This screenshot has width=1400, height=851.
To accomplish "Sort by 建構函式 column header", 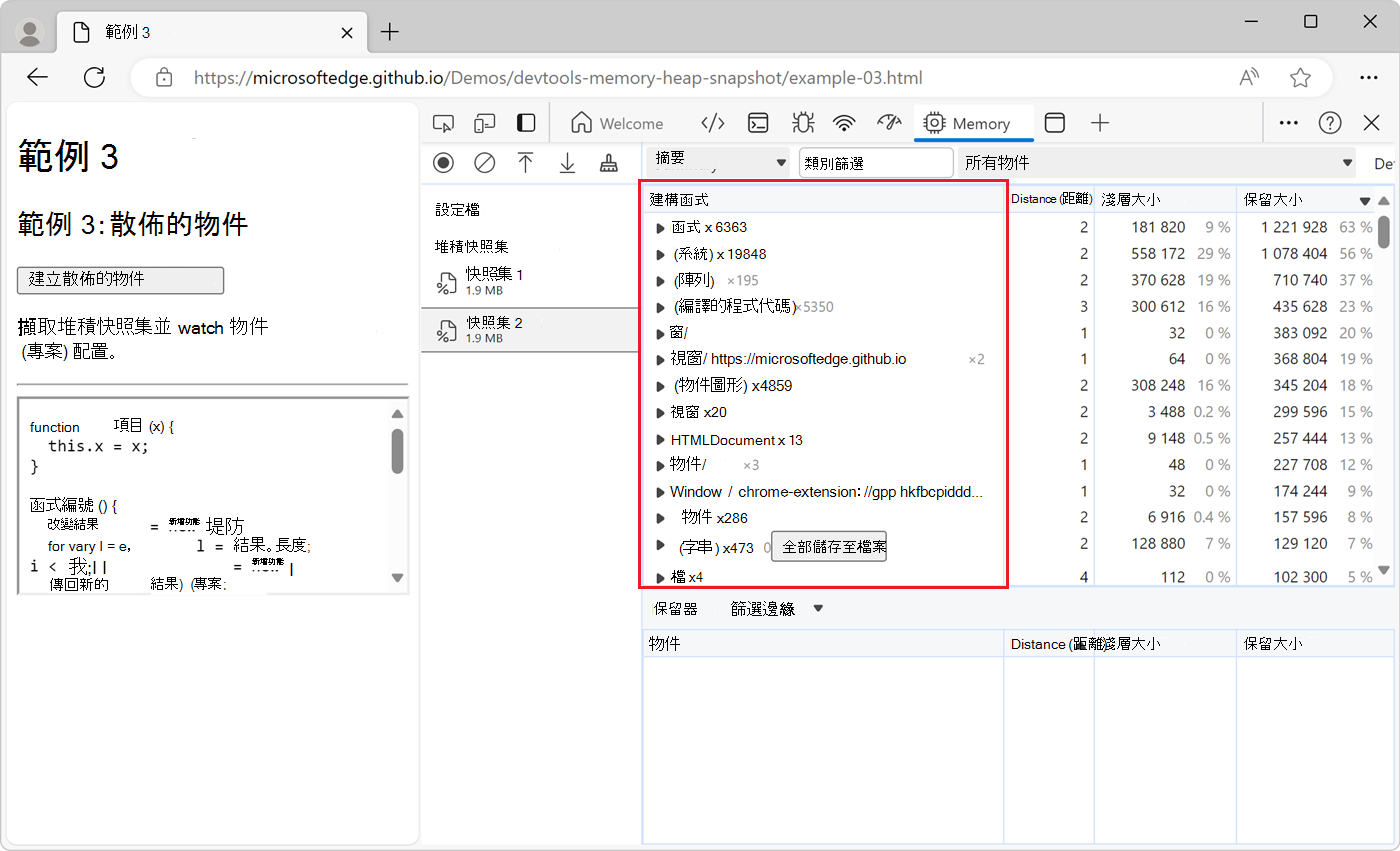I will pyautogui.click(x=824, y=200).
